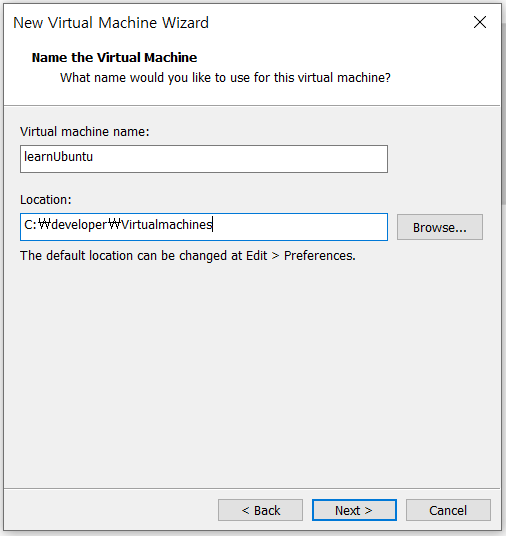This screenshot has height=536, width=506.
Task: Click the default location Preferences hint text
Action: [188, 256]
